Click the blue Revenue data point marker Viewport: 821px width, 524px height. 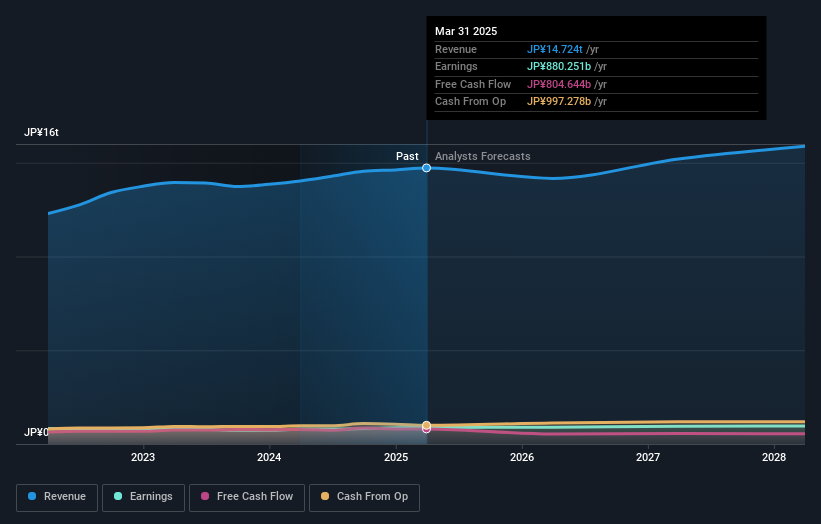426,168
